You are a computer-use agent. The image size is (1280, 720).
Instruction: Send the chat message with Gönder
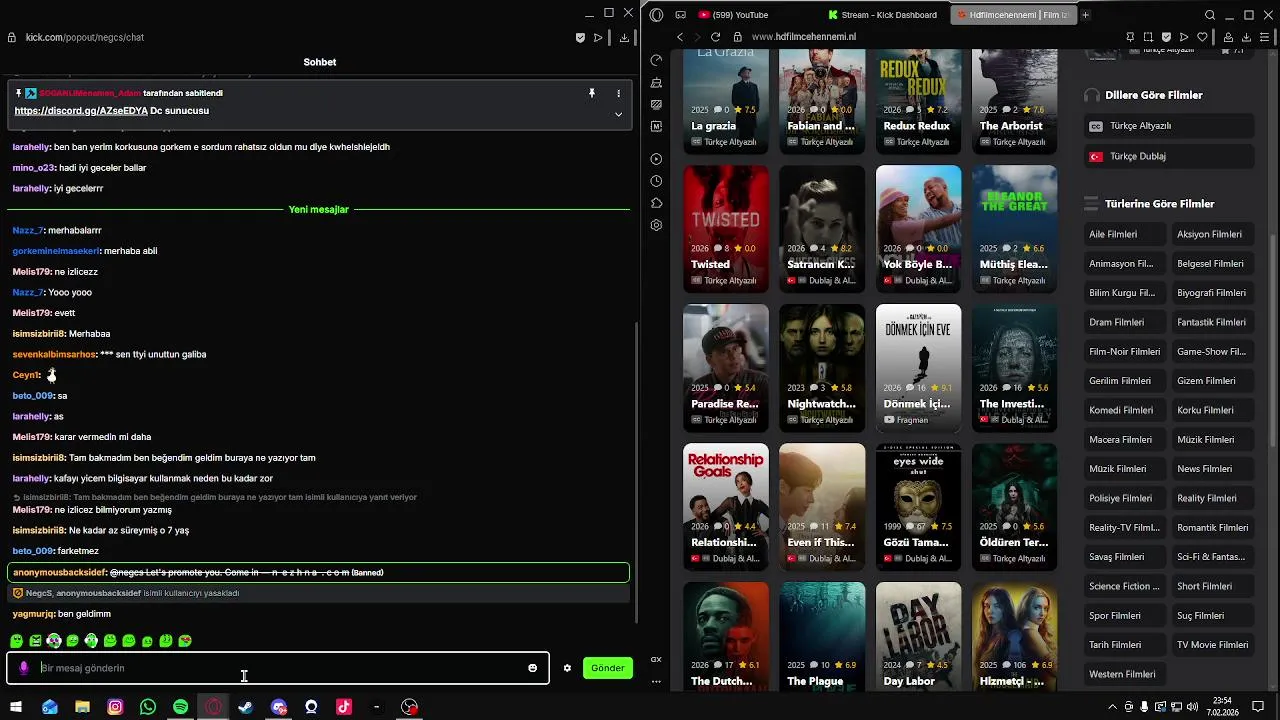tap(608, 668)
